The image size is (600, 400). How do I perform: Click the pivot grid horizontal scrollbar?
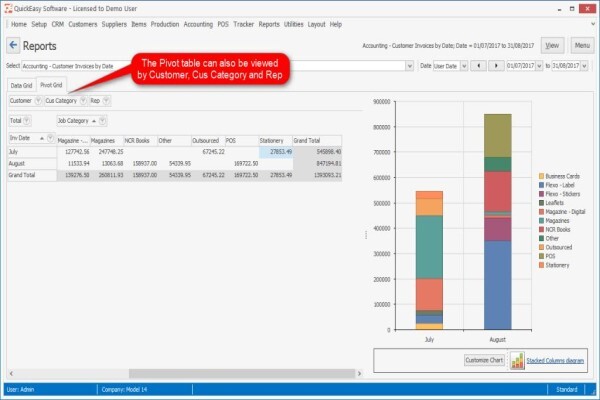tap(242, 373)
